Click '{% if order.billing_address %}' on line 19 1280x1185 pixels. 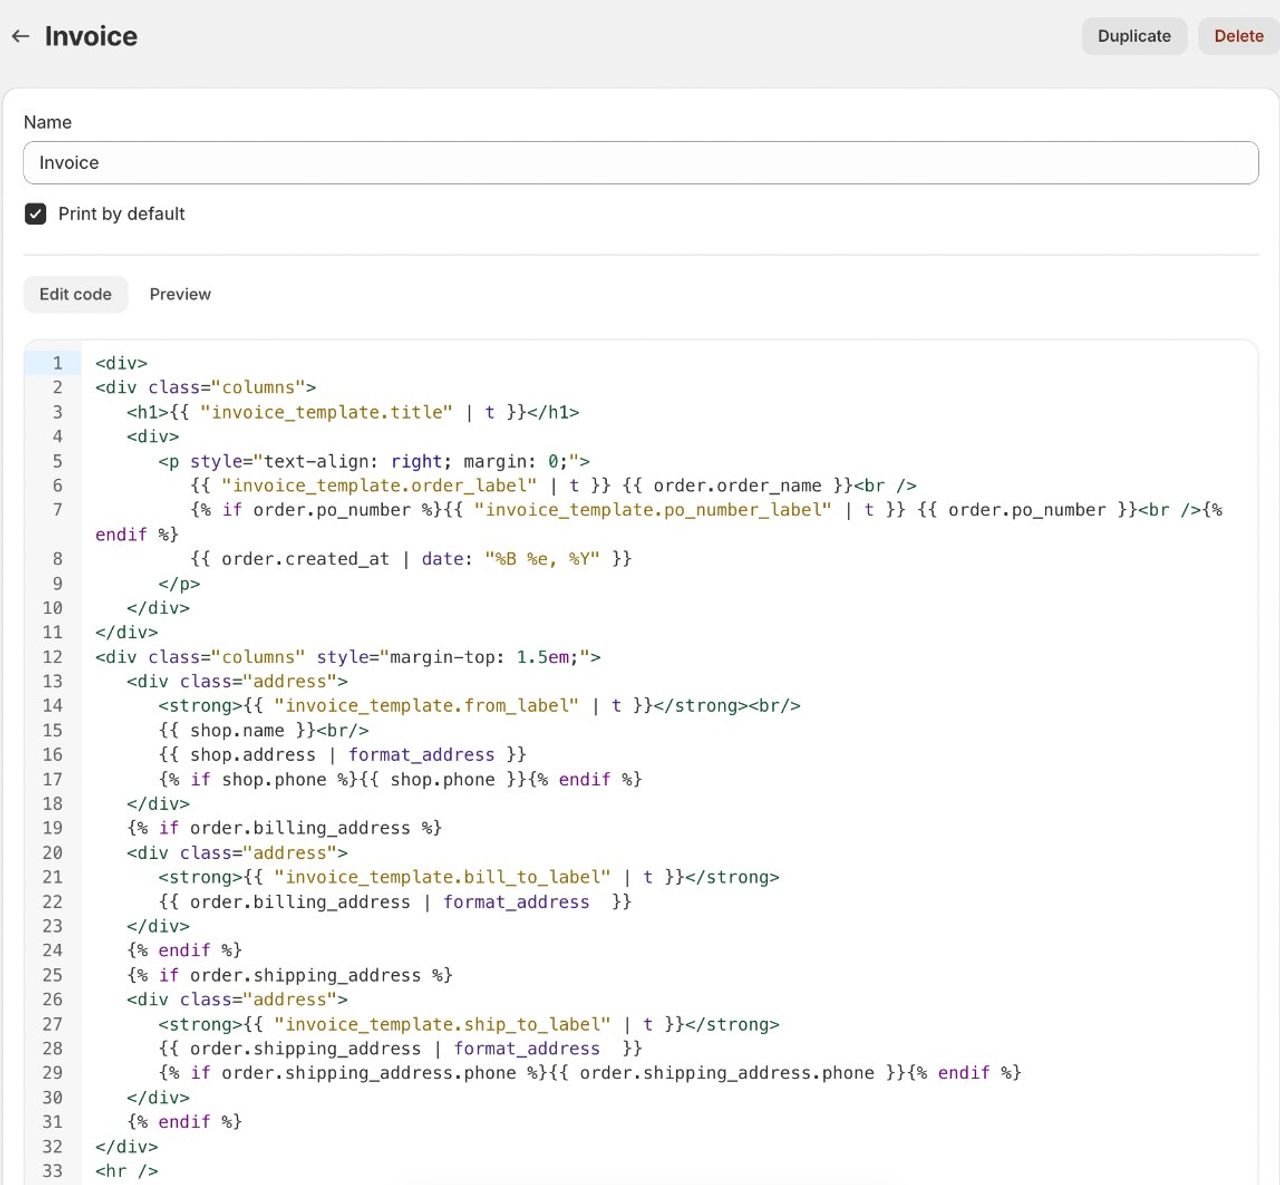coord(284,828)
